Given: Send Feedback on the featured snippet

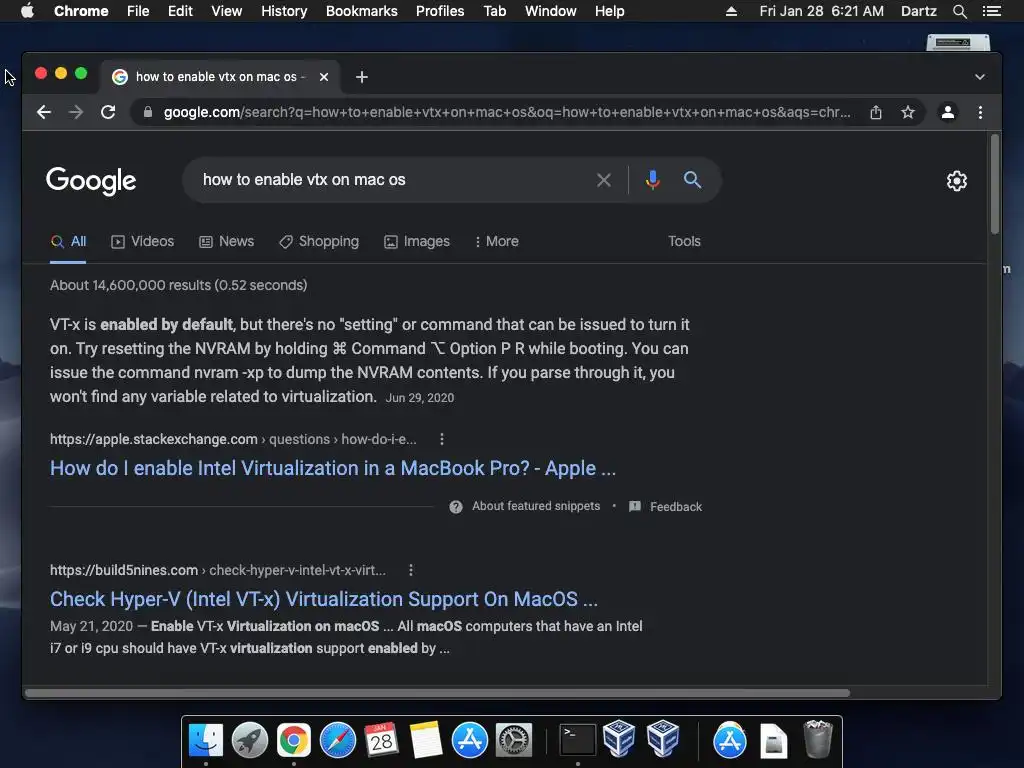Looking at the screenshot, I should pos(665,507).
